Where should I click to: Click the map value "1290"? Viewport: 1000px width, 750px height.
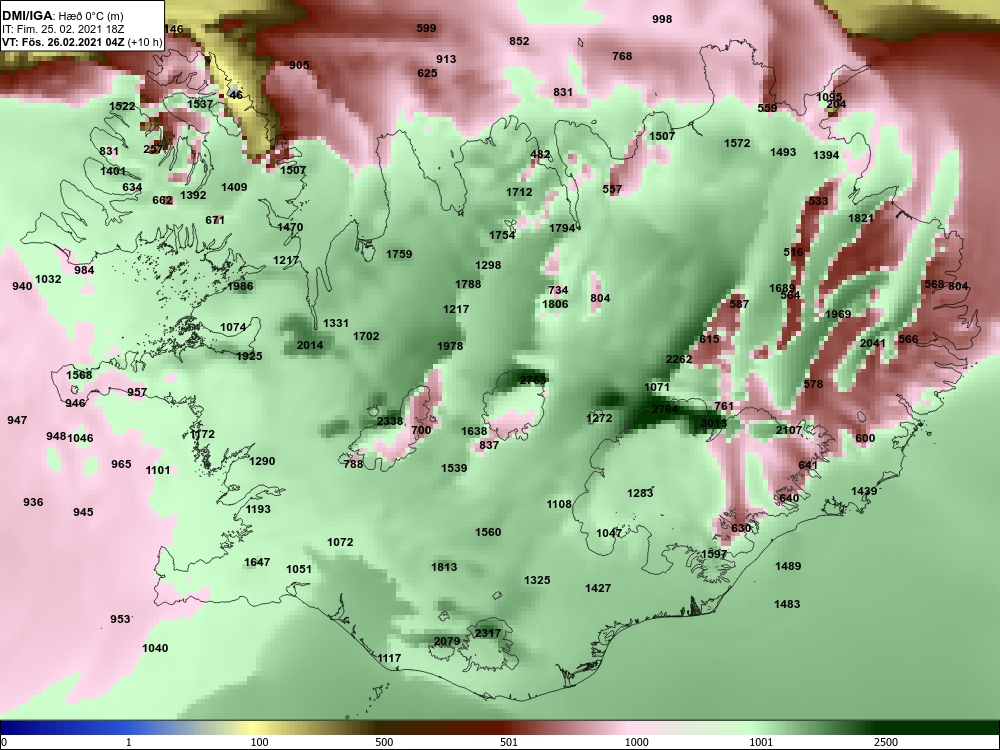click(262, 460)
